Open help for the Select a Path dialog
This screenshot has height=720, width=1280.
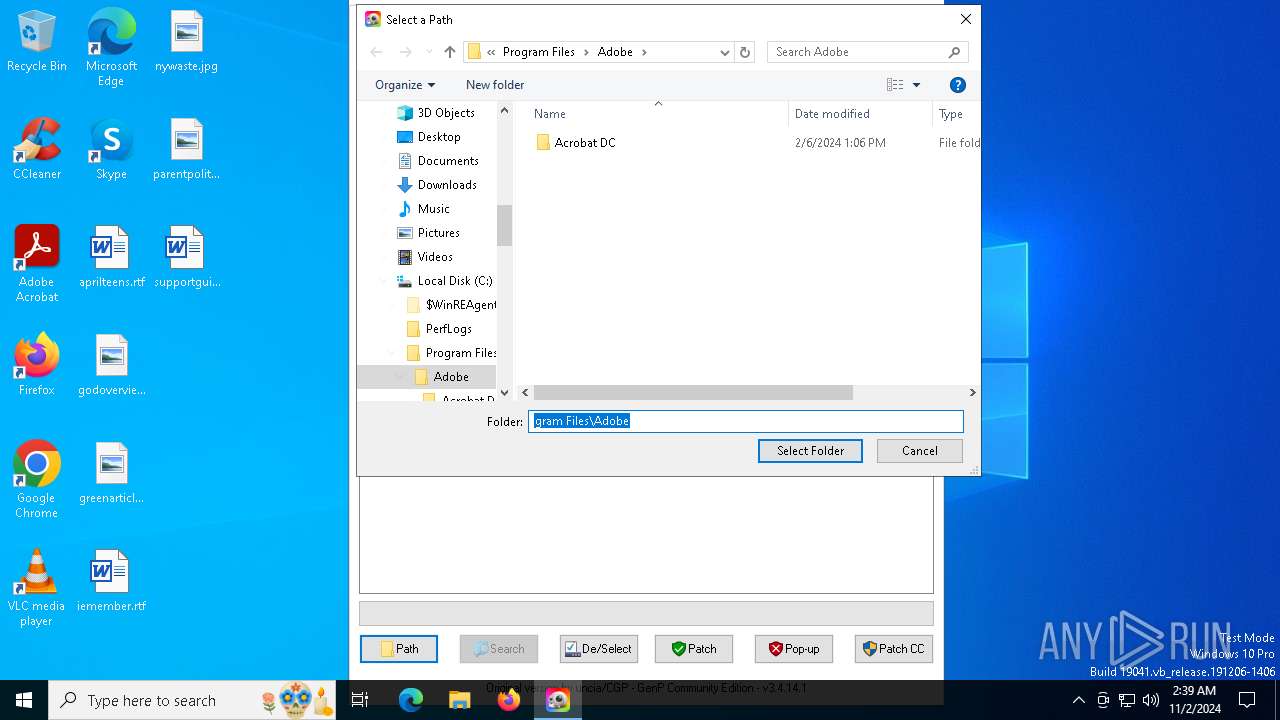957,85
